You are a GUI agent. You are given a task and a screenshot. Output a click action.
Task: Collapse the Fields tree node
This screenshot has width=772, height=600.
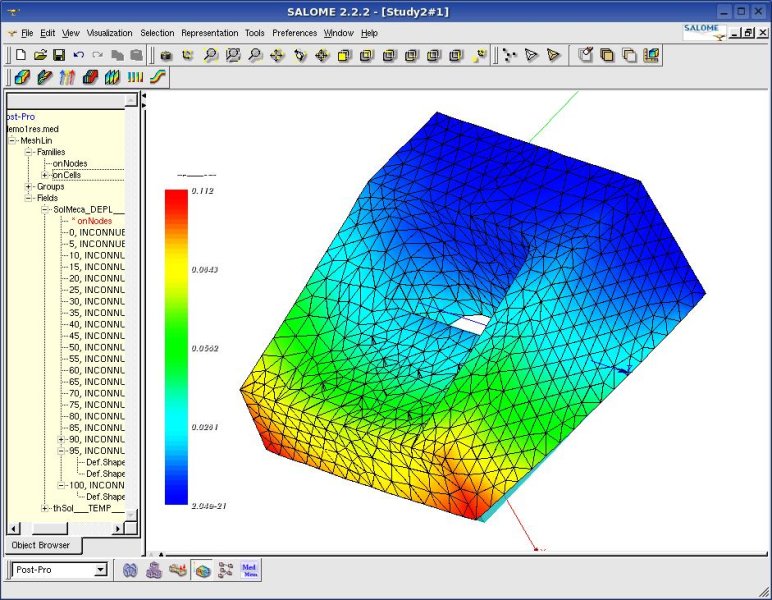[x=28, y=198]
